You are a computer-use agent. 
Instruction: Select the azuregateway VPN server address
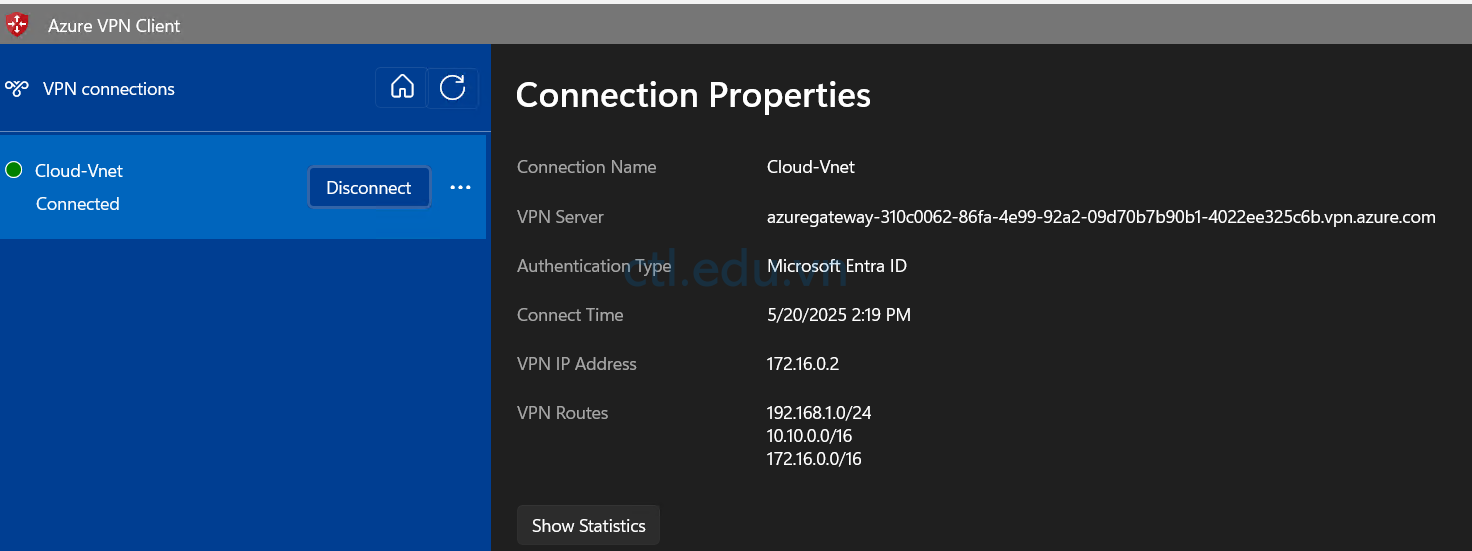tap(1101, 217)
